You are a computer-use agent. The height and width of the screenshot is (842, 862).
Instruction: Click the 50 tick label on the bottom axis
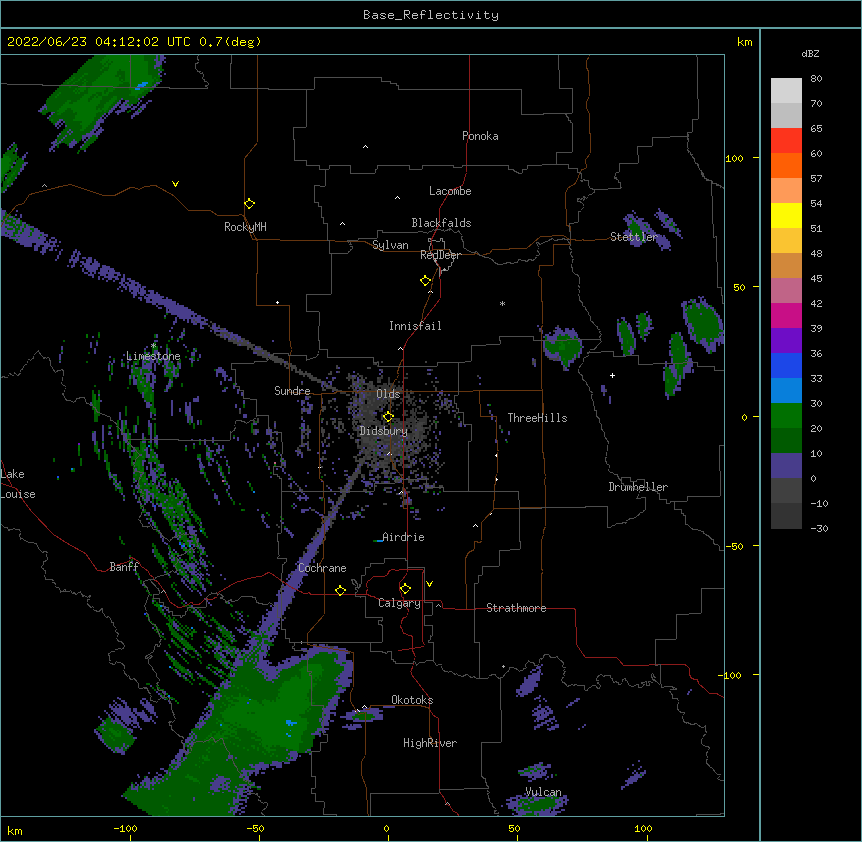[x=514, y=828]
